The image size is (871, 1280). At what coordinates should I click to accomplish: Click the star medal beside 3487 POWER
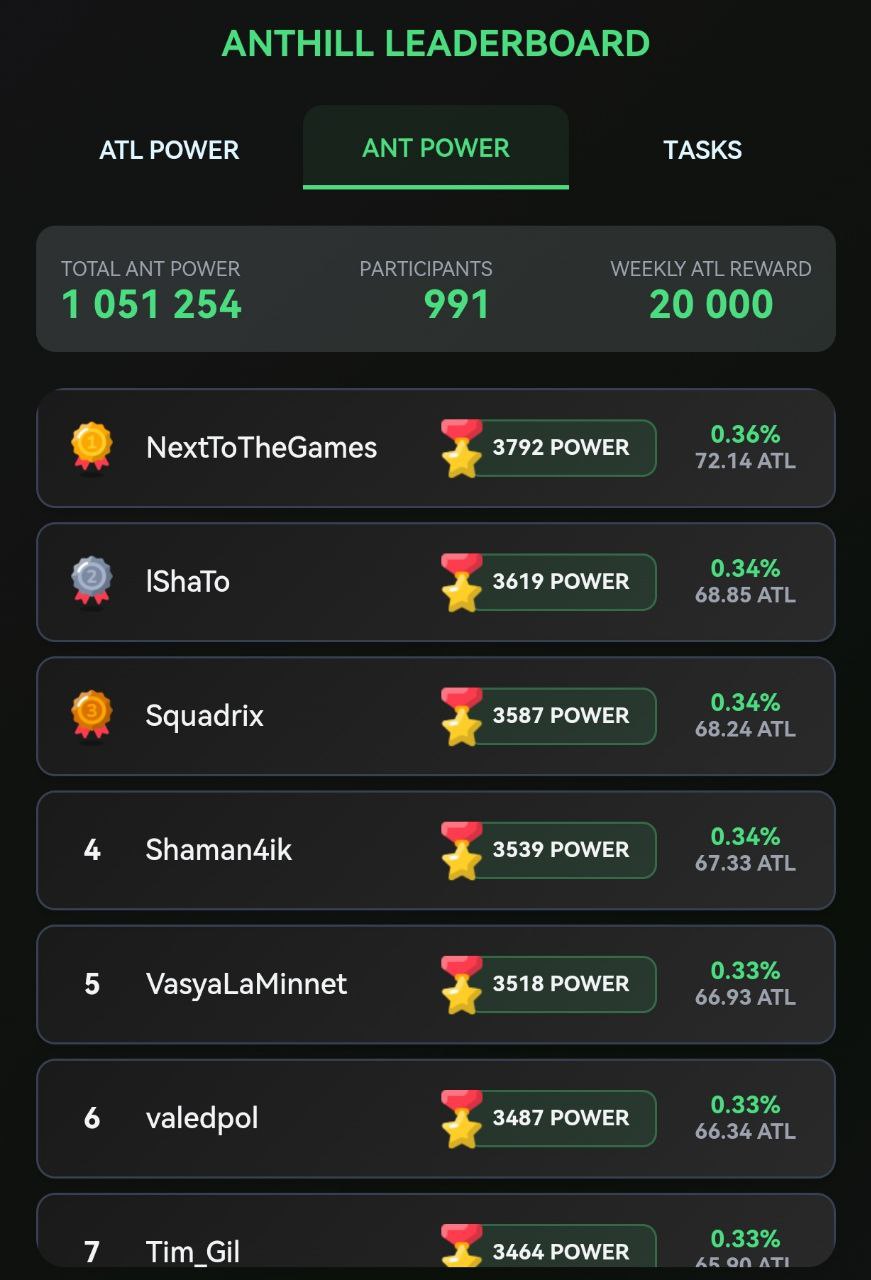[462, 1118]
